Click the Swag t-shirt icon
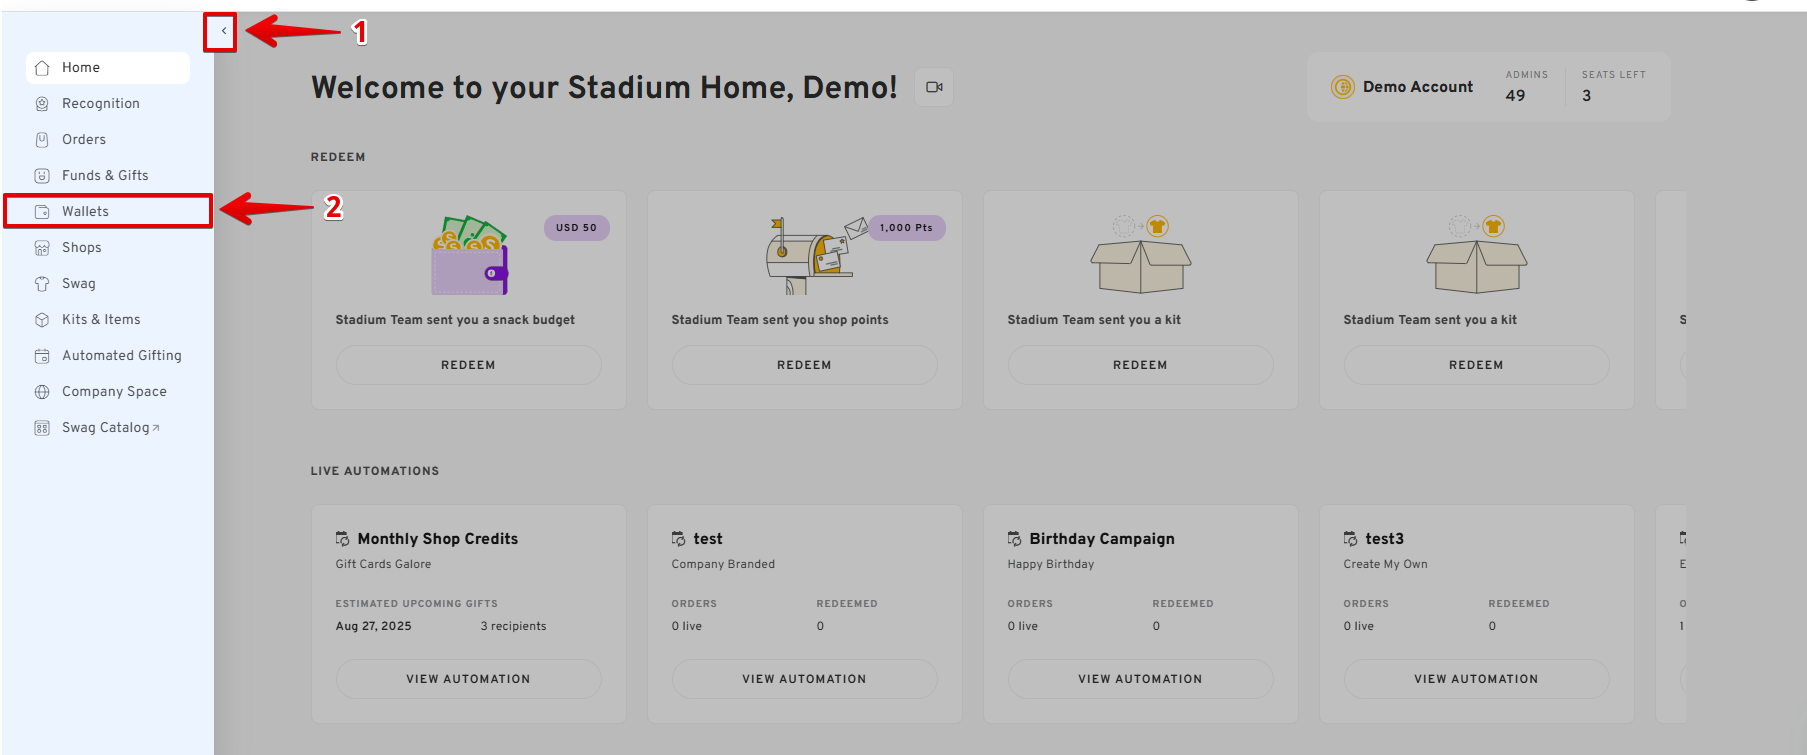The width and height of the screenshot is (1807, 755). click(x=42, y=284)
